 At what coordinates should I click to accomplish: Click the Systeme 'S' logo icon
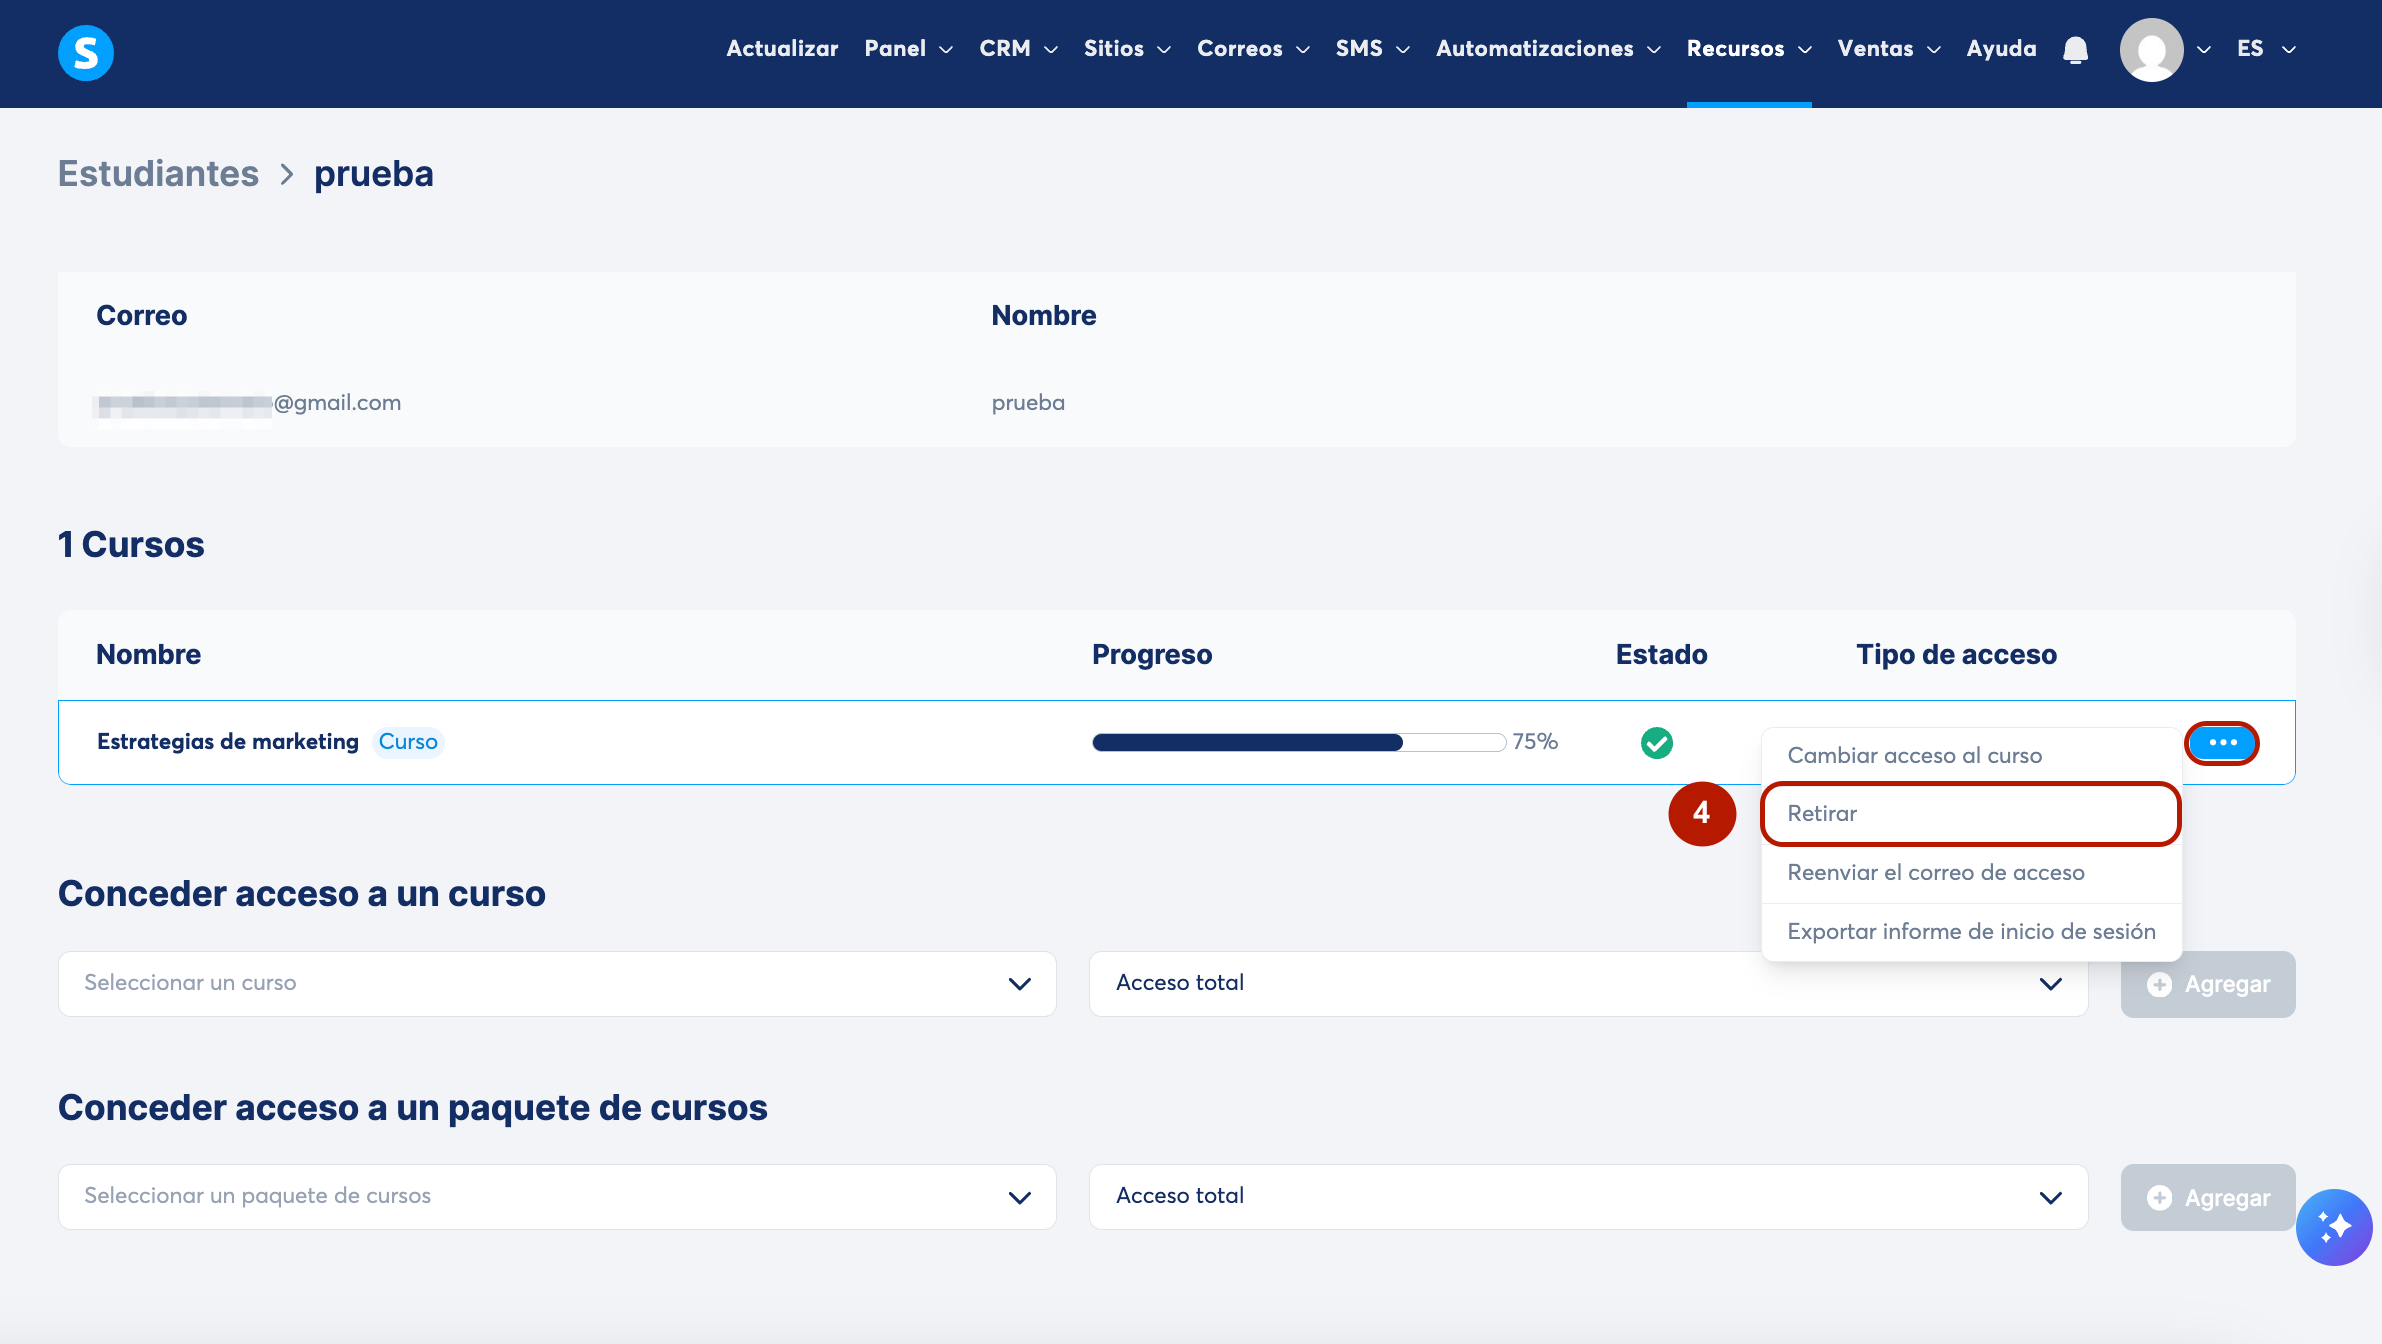click(x=86, y=52)
